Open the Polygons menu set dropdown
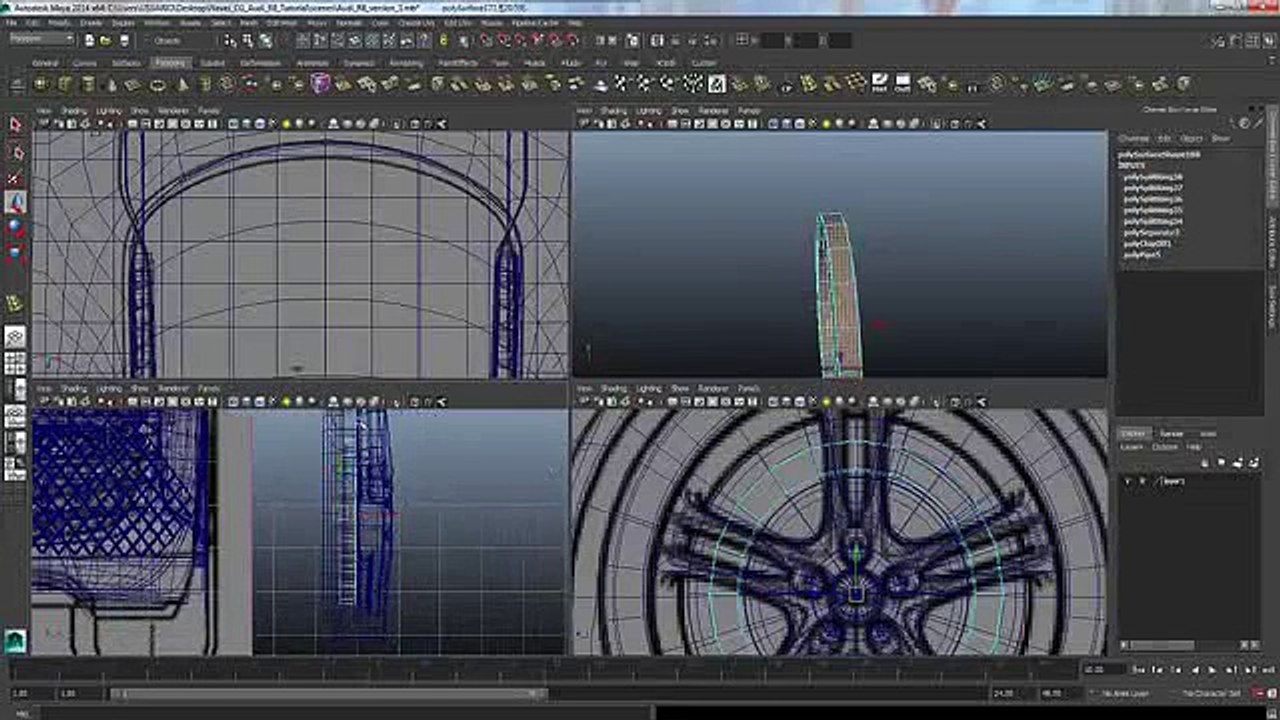 [x=42, y=40]
